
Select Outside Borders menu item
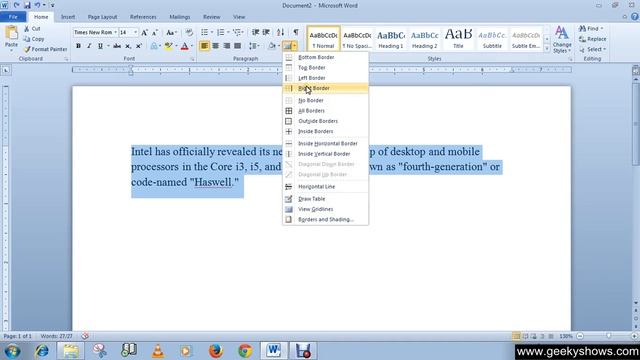click(325, 121)
